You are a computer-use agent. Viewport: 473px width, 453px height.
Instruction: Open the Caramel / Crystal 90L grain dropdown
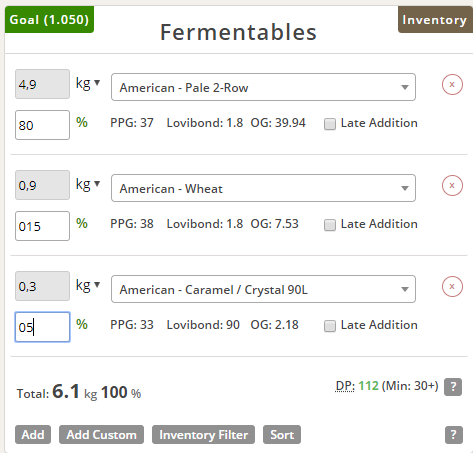click(263, 289)
